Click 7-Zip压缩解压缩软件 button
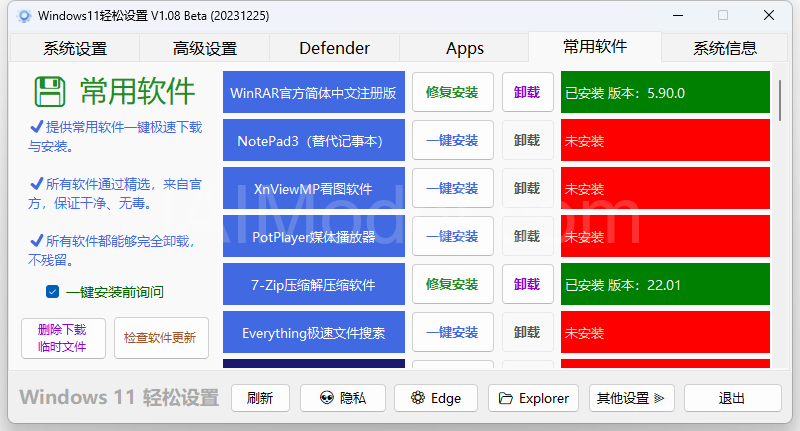800x431 pixels. tap(314, 284)
